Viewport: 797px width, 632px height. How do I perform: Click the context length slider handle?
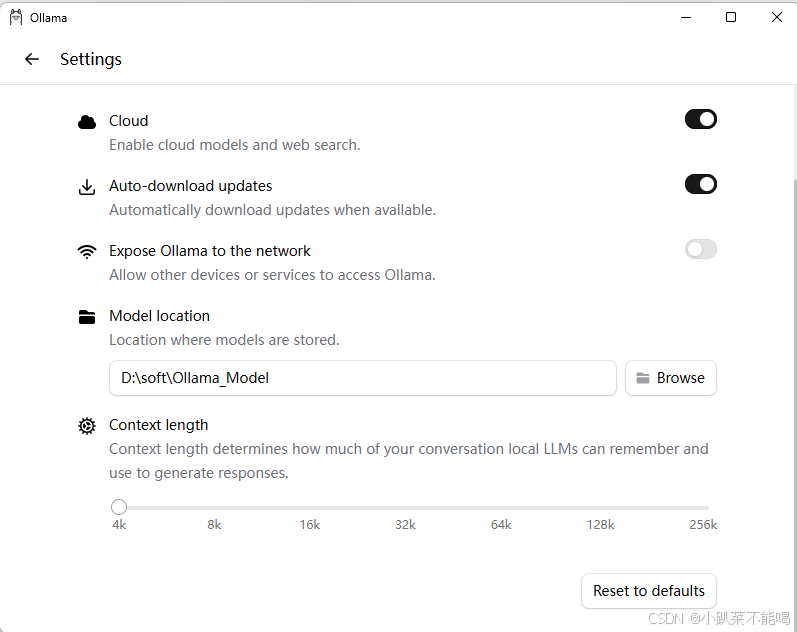click(119, 507)
